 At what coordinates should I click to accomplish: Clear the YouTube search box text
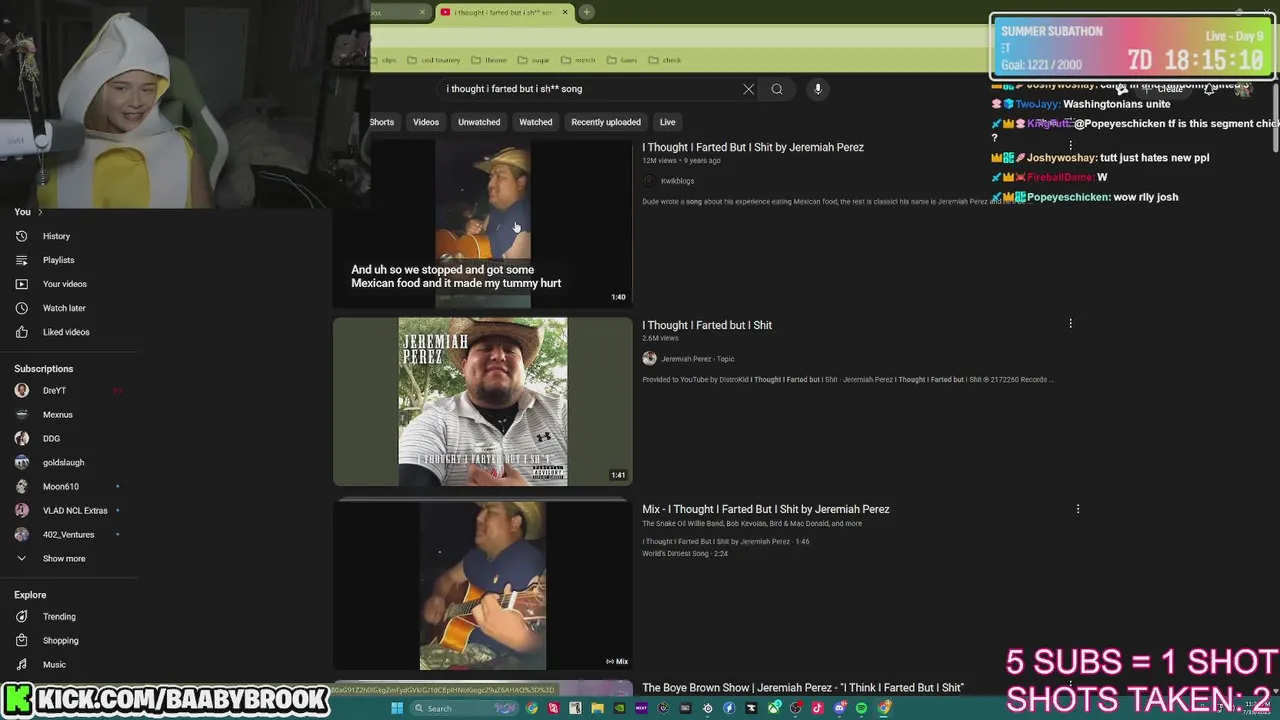click(x=748, y=89)
